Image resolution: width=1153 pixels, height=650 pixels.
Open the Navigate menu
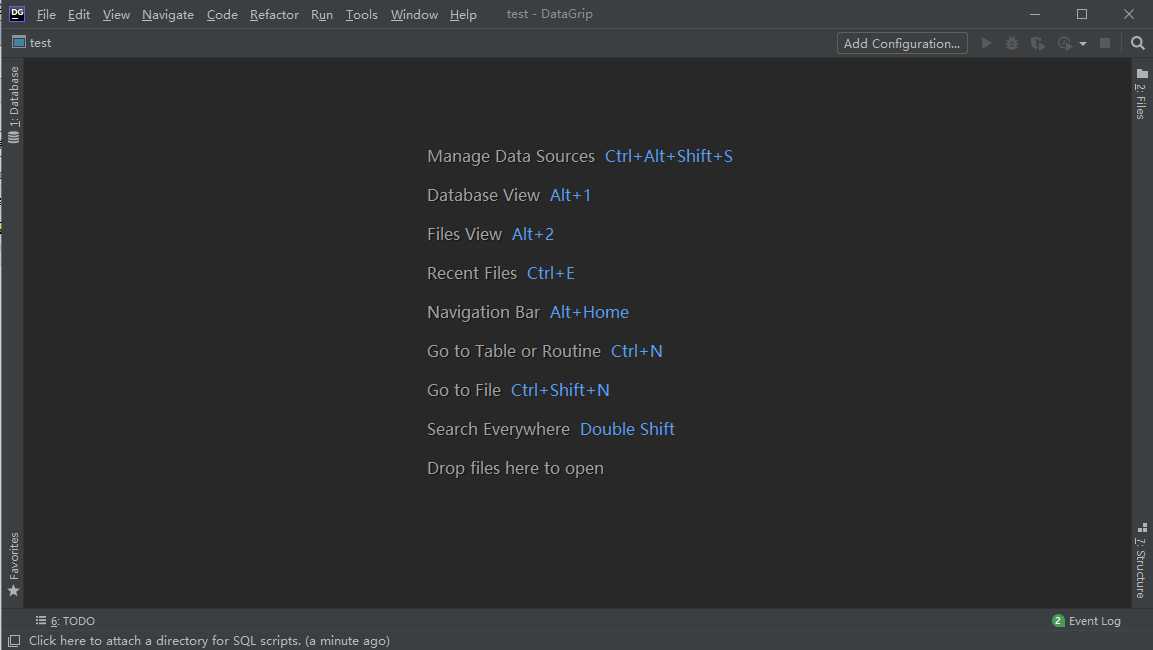pyautogui.click(x=168, y=15)
